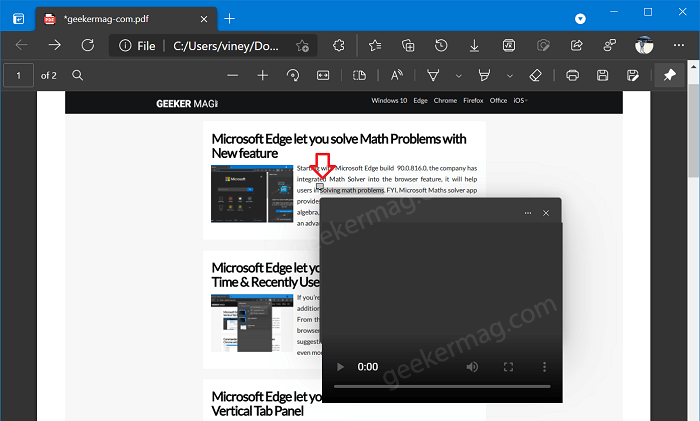Click the PDF page number field
The width and height of the screenshot is (700, 421).
click(x=18, y=75)
